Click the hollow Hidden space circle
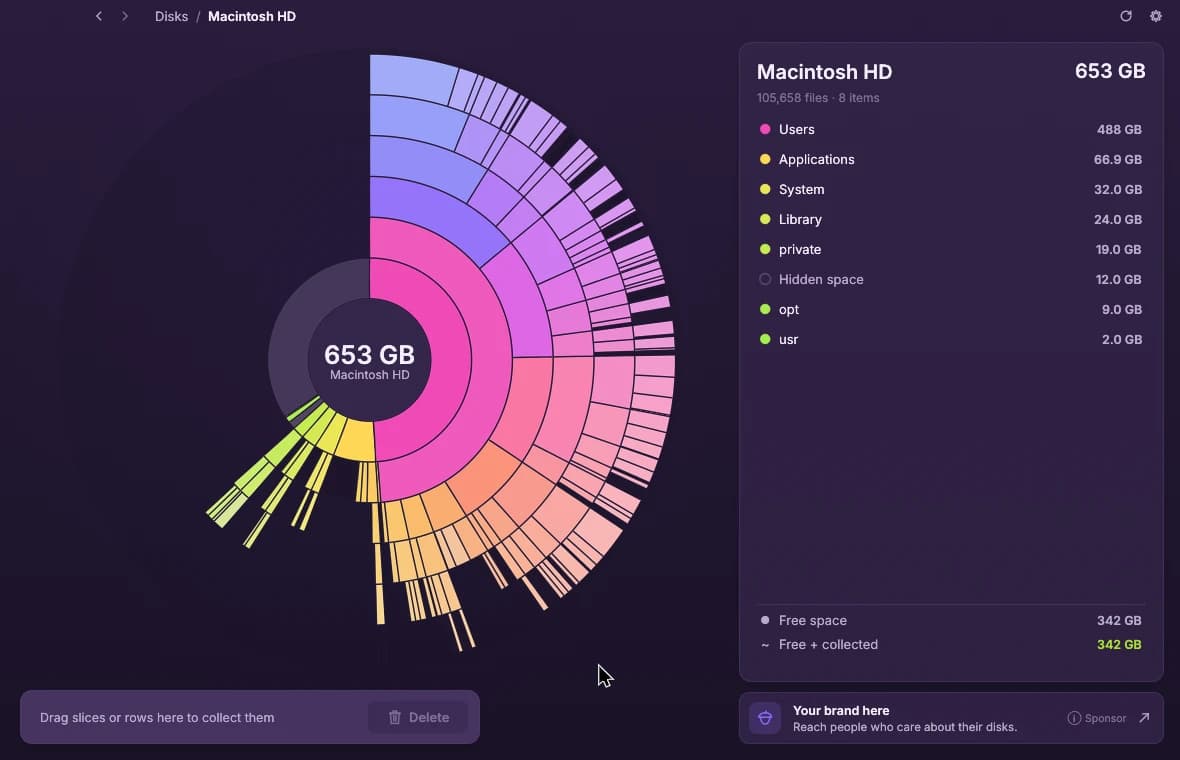The height and width of the screenshot is (760, 1180). (765, 279)
